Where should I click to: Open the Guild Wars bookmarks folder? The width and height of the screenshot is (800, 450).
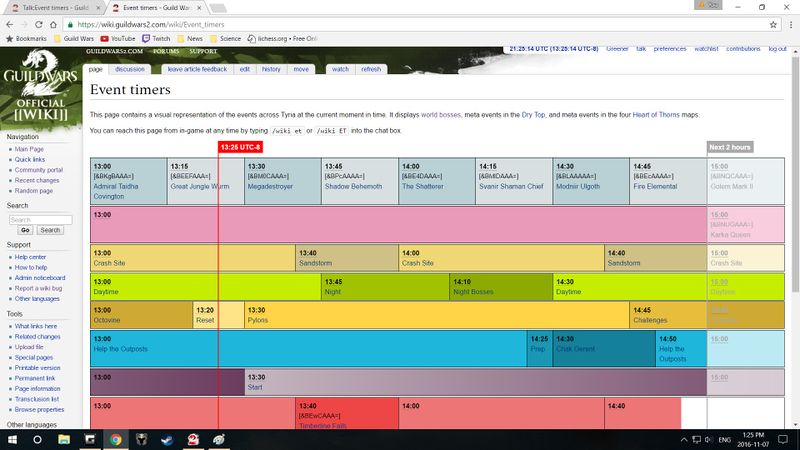[x=74, y=39]
